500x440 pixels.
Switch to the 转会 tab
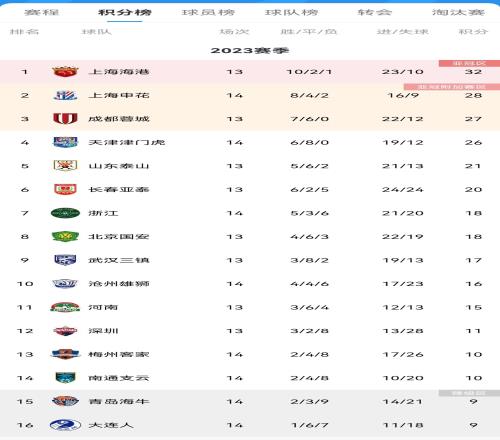[375, 13]
